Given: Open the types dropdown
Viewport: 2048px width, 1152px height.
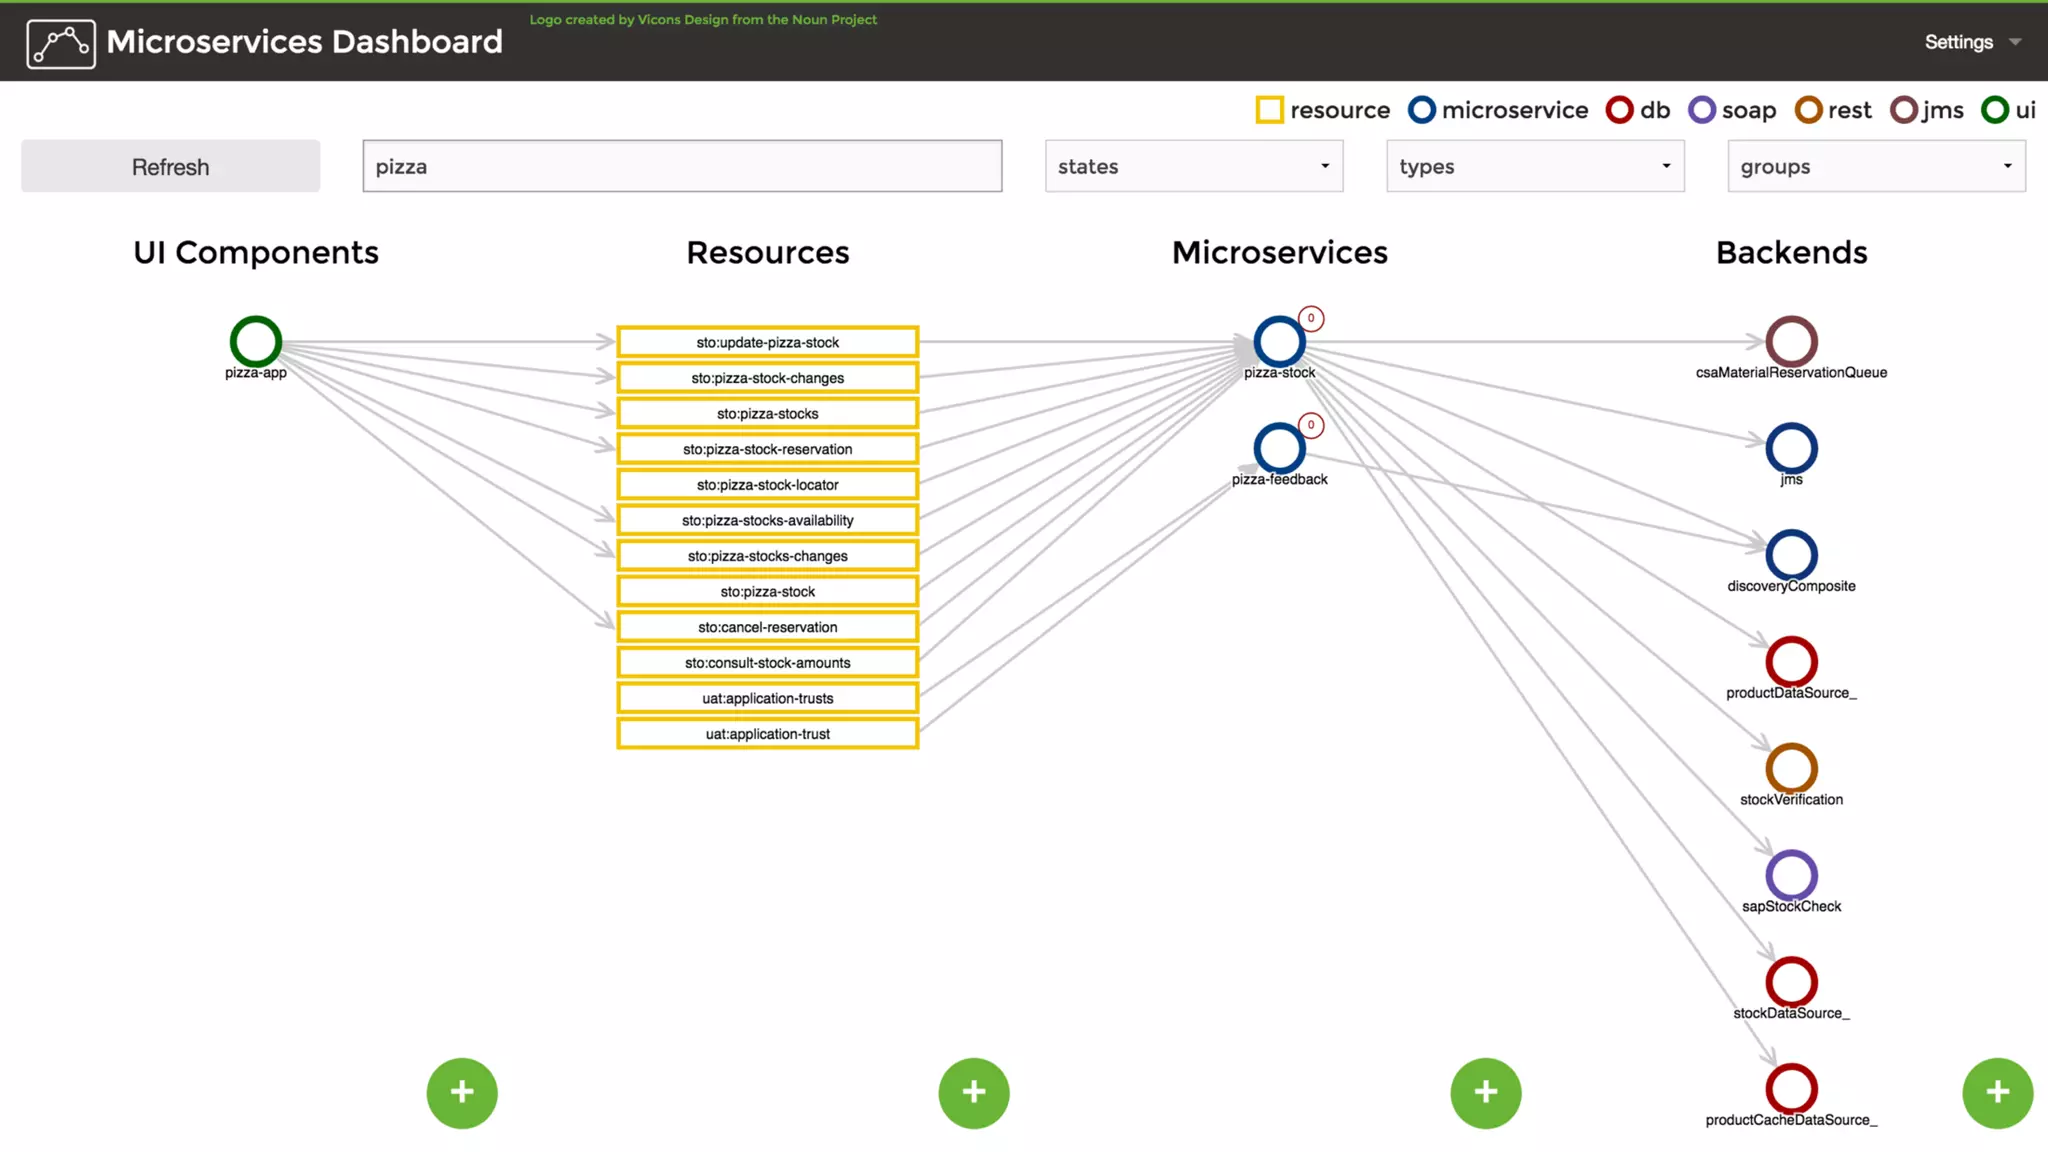Looking at the screenshot, I should (1534, 166).
